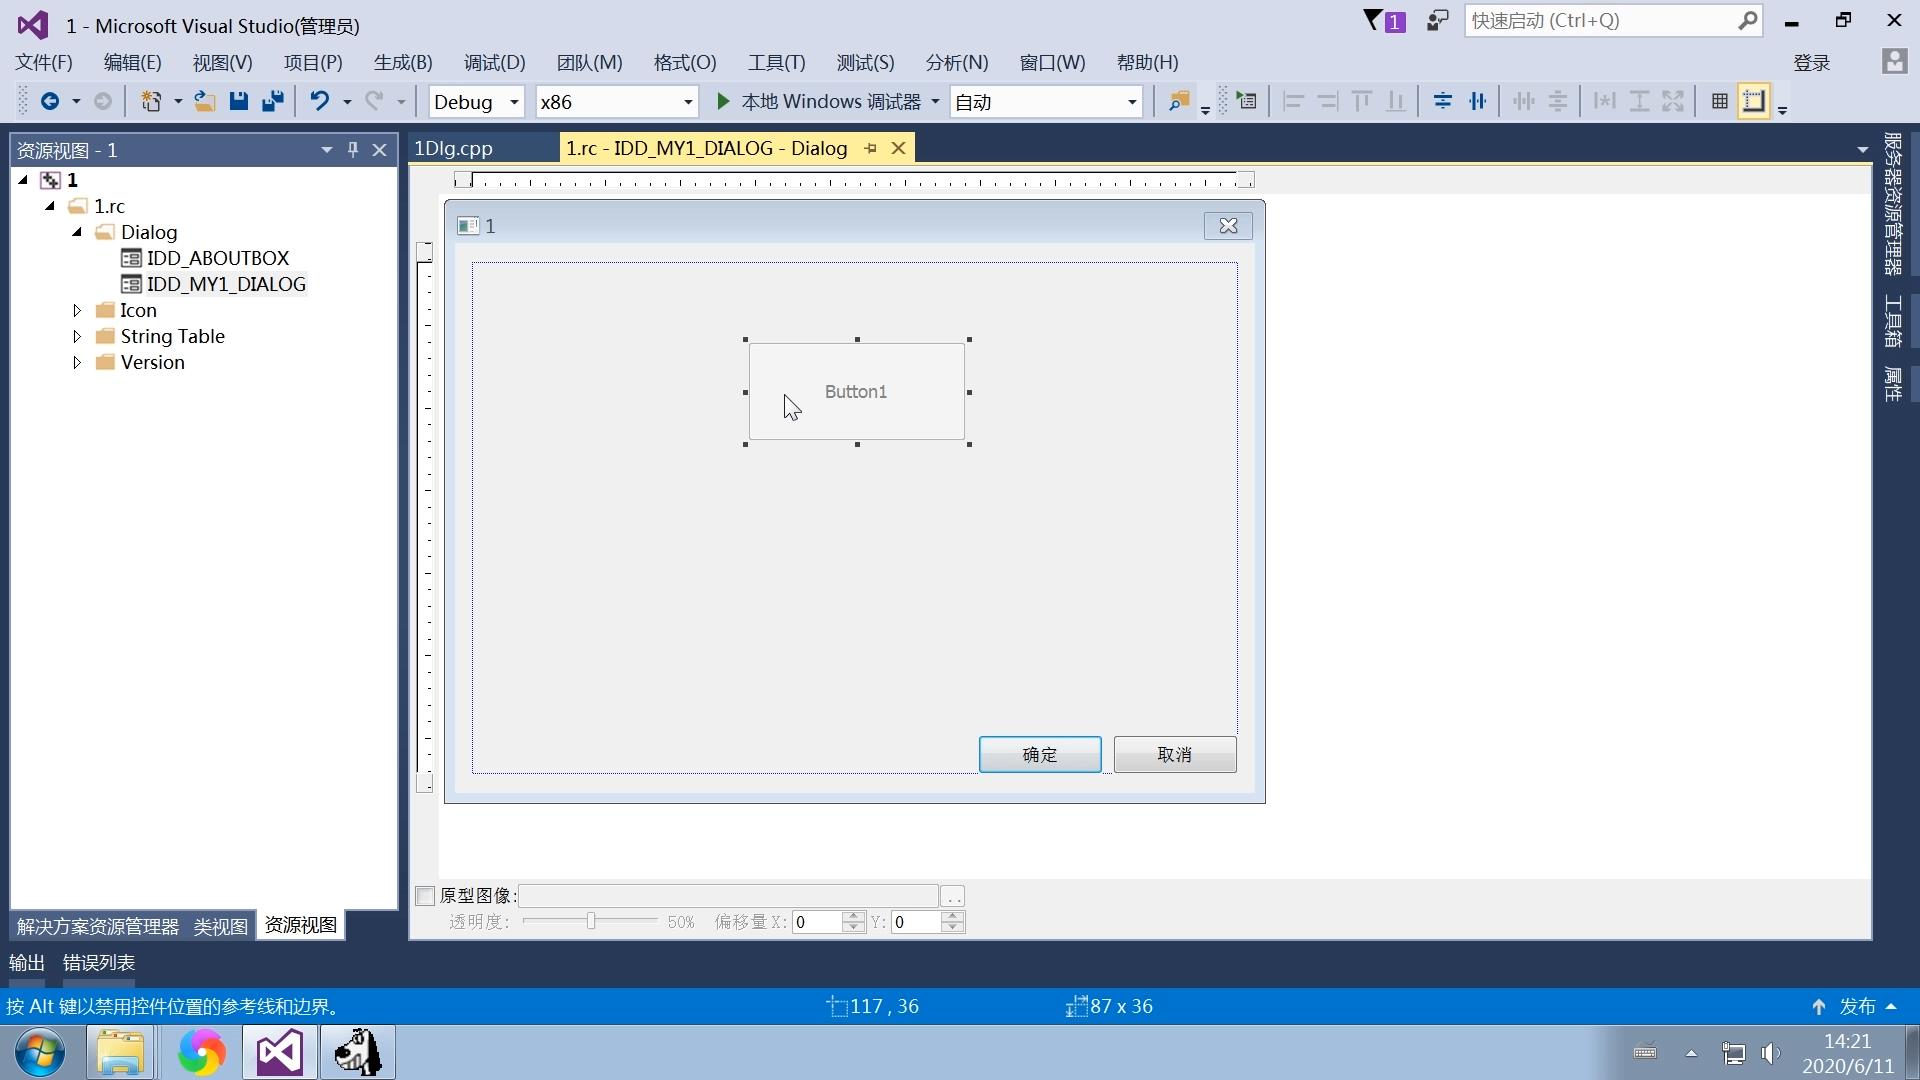
Task: Expand the String Table folder
Action: 77,337
